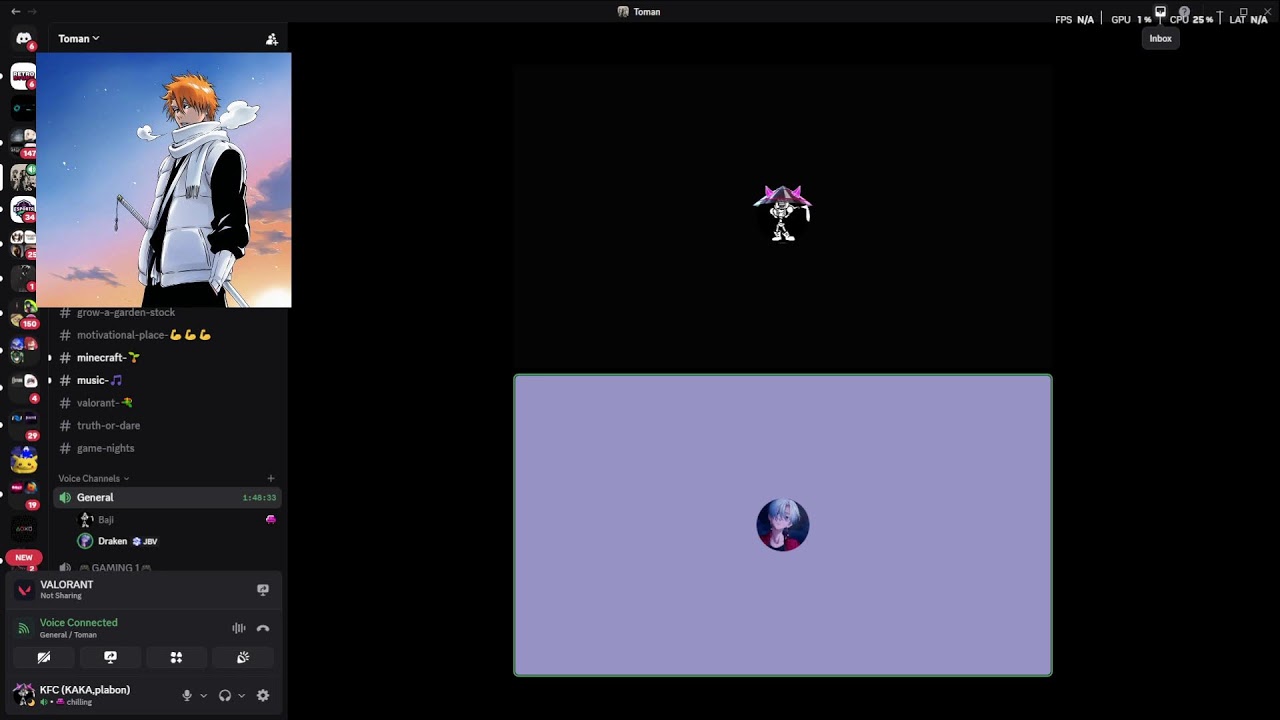Open the invite members icon beside Toman
Viewport: 1280px width, 720px height.
271,39
